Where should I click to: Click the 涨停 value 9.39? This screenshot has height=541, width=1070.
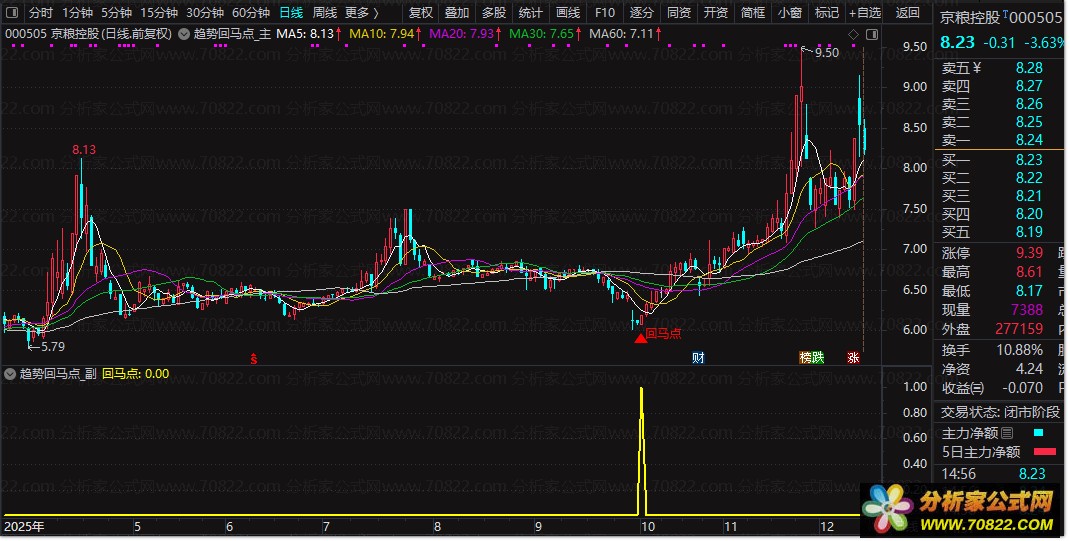tap(1029, 253)
